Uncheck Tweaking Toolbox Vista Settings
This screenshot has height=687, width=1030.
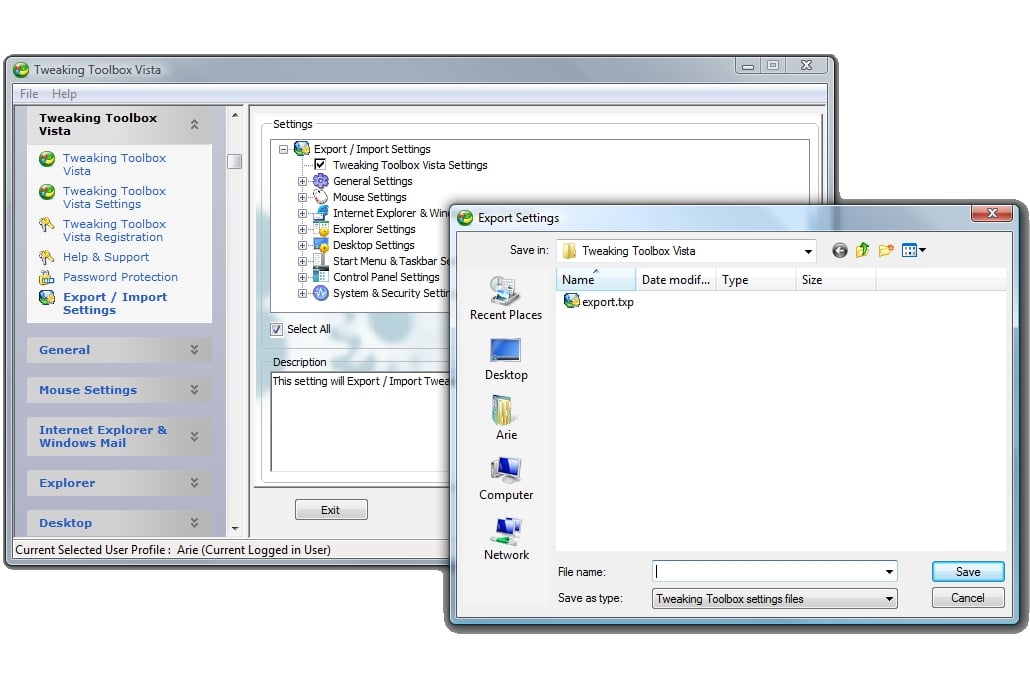tap(318, 165)
